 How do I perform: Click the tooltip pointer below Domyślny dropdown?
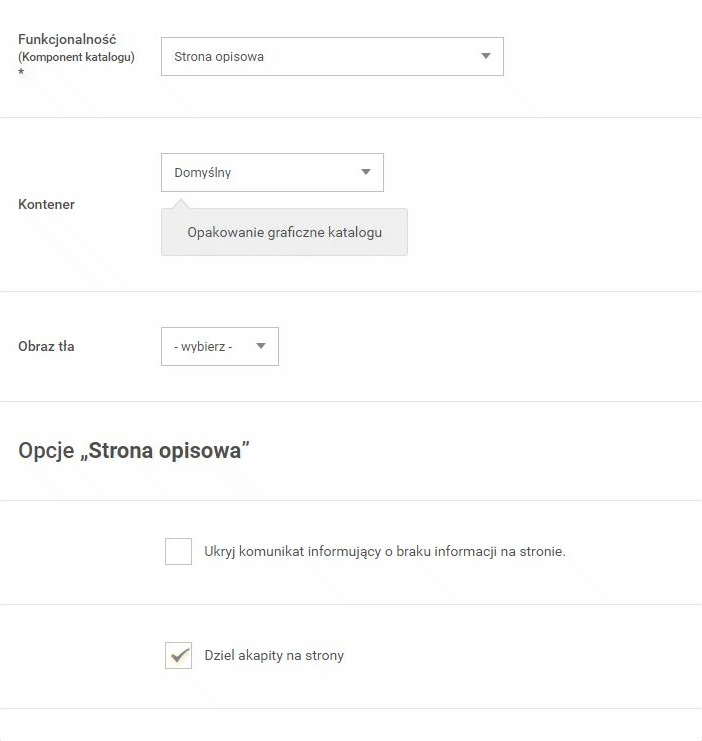tap(181, 204)
